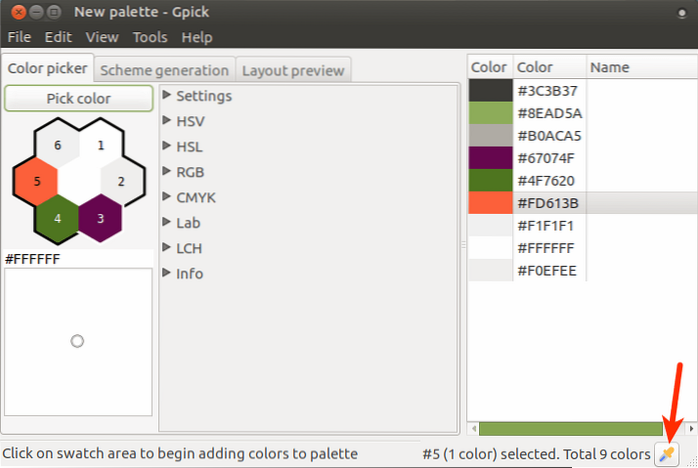Select orange hexagon swatch number 5

coord(37,182)
